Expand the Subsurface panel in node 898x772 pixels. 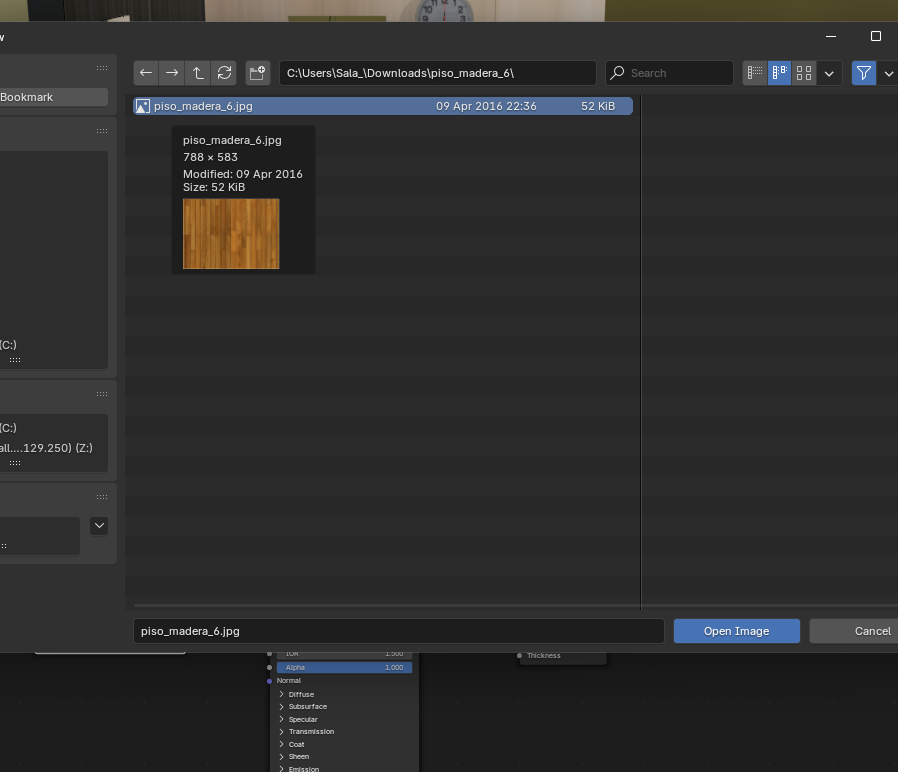(x=308, y=707)
